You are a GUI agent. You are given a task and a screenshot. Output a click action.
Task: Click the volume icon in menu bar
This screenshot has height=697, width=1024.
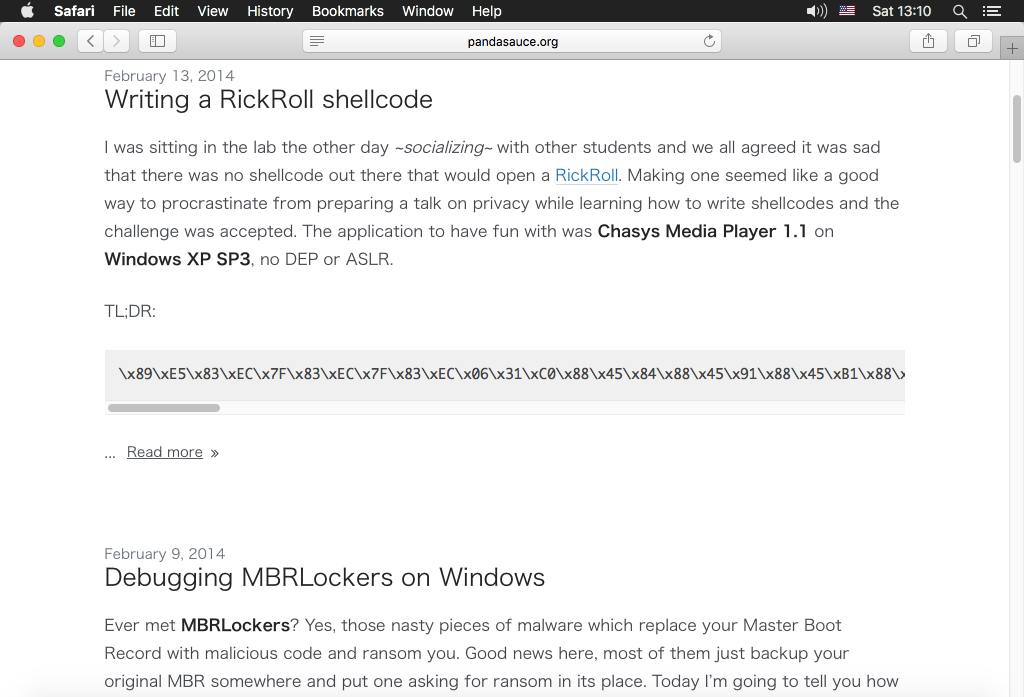[816, 11]
